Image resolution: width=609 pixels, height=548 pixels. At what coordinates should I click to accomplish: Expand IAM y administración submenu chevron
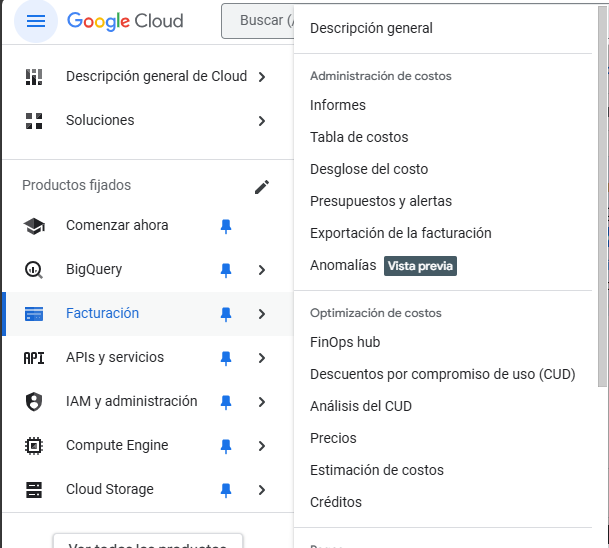click(262, 402)
